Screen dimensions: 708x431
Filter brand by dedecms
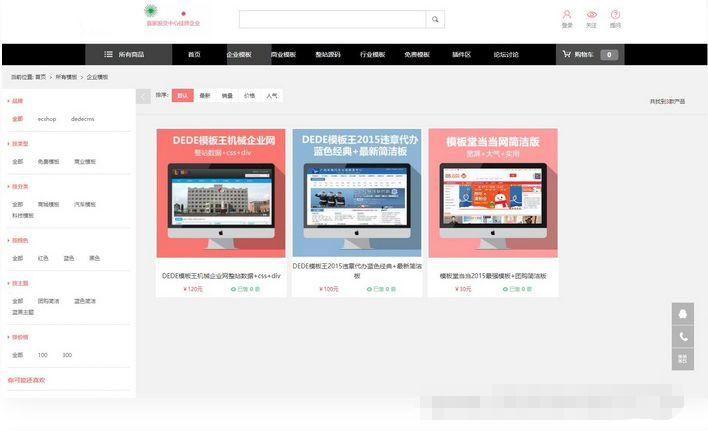[83, 119]
